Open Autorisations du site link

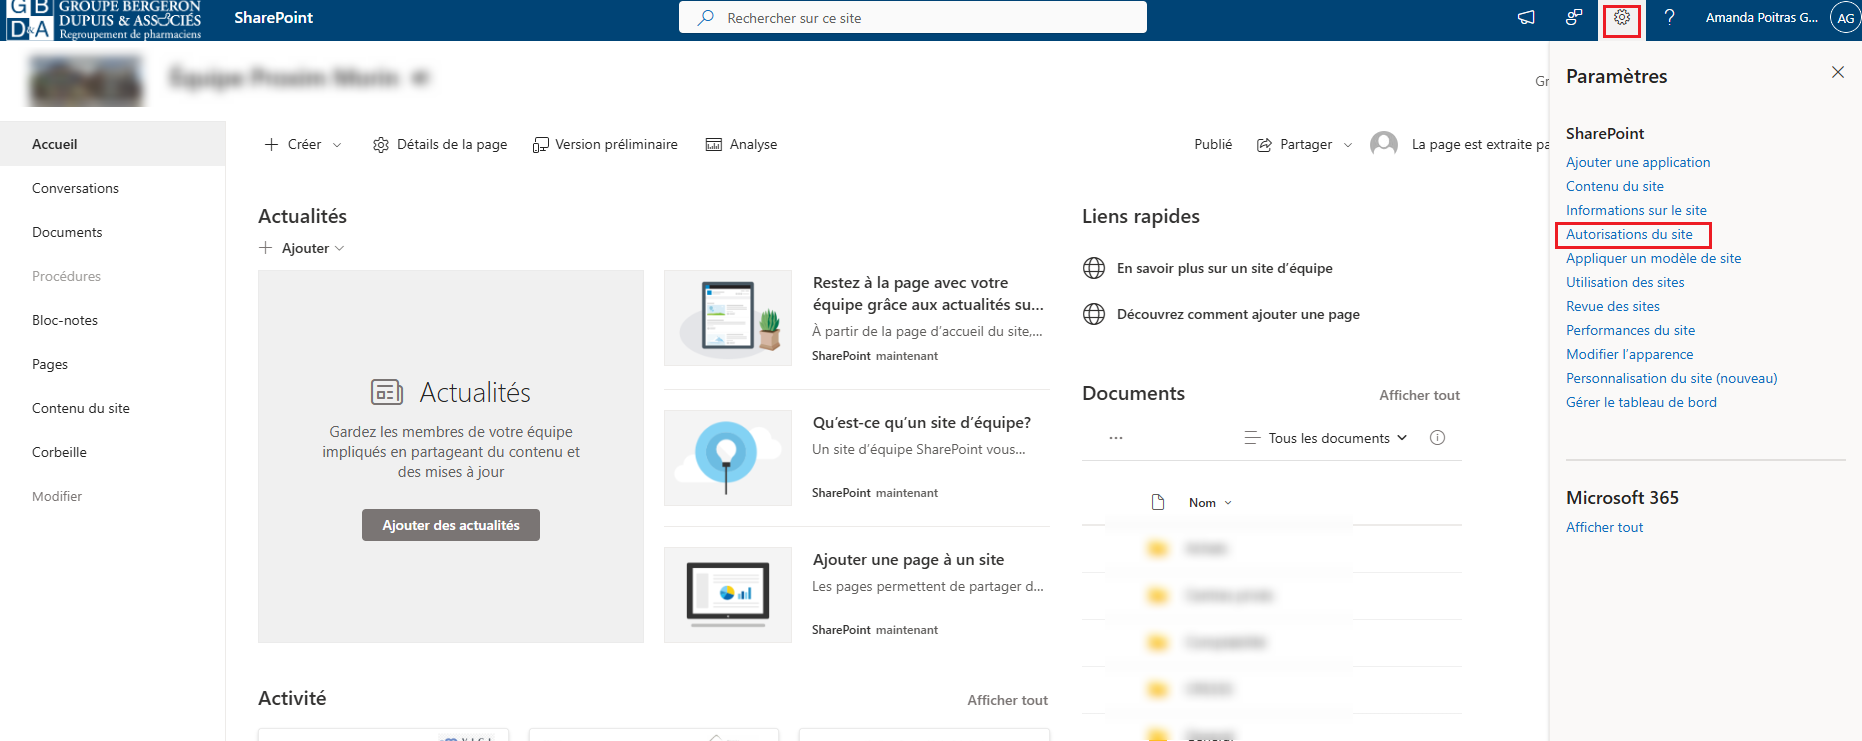(x=1629, y=234)
